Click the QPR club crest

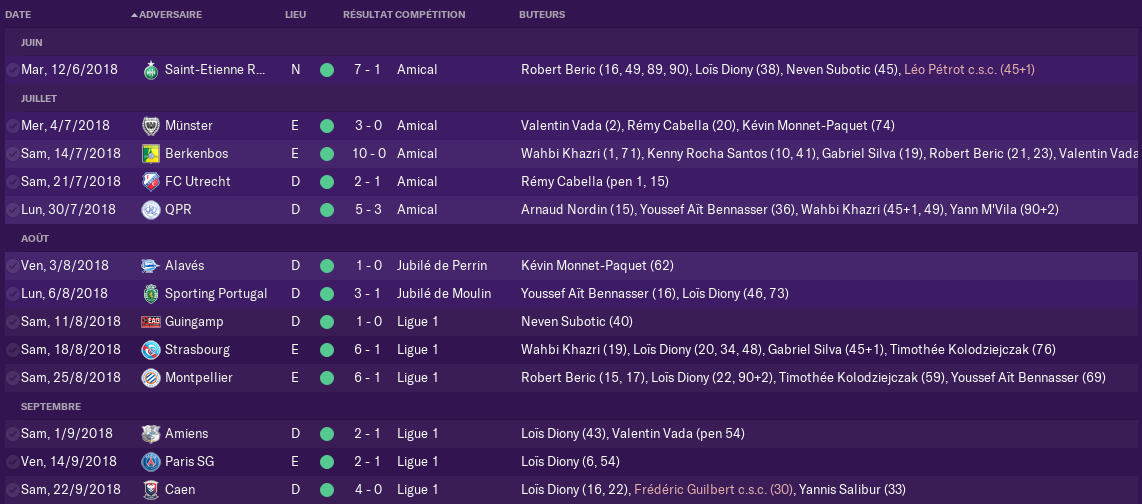[151, 210]
